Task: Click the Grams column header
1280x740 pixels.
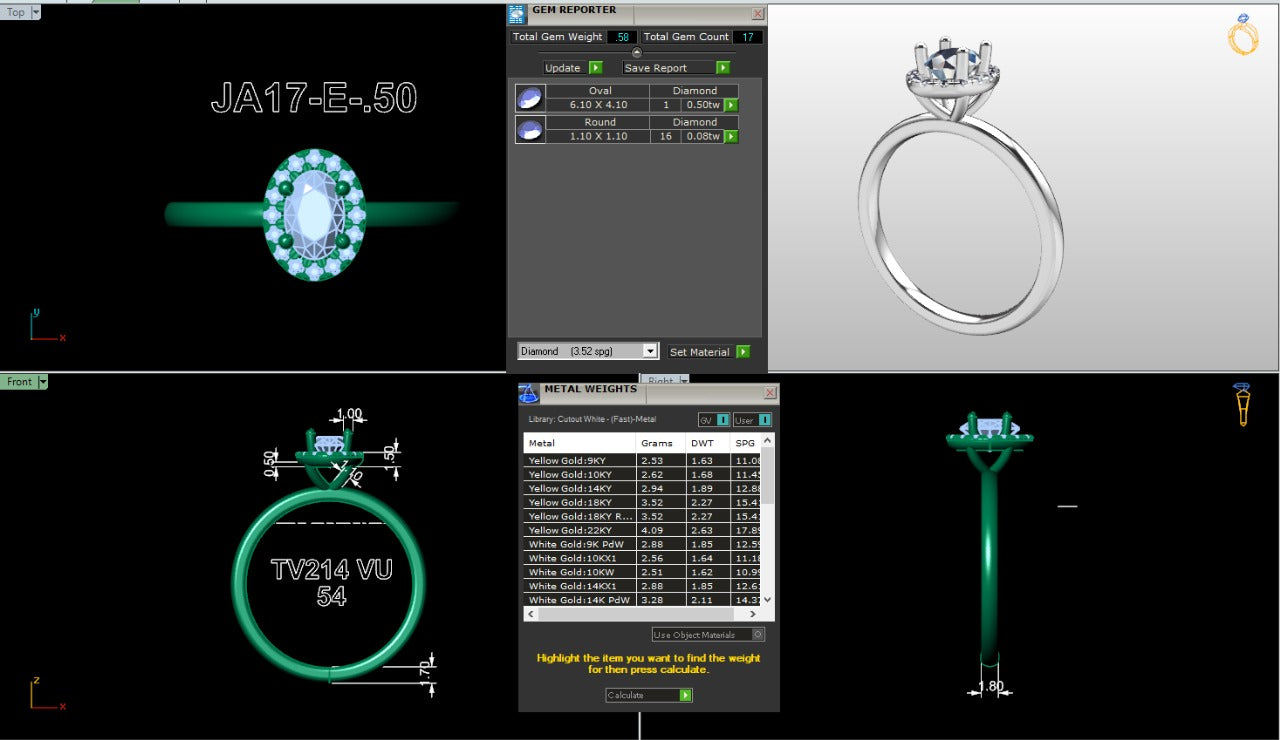Action: (661, 443)
